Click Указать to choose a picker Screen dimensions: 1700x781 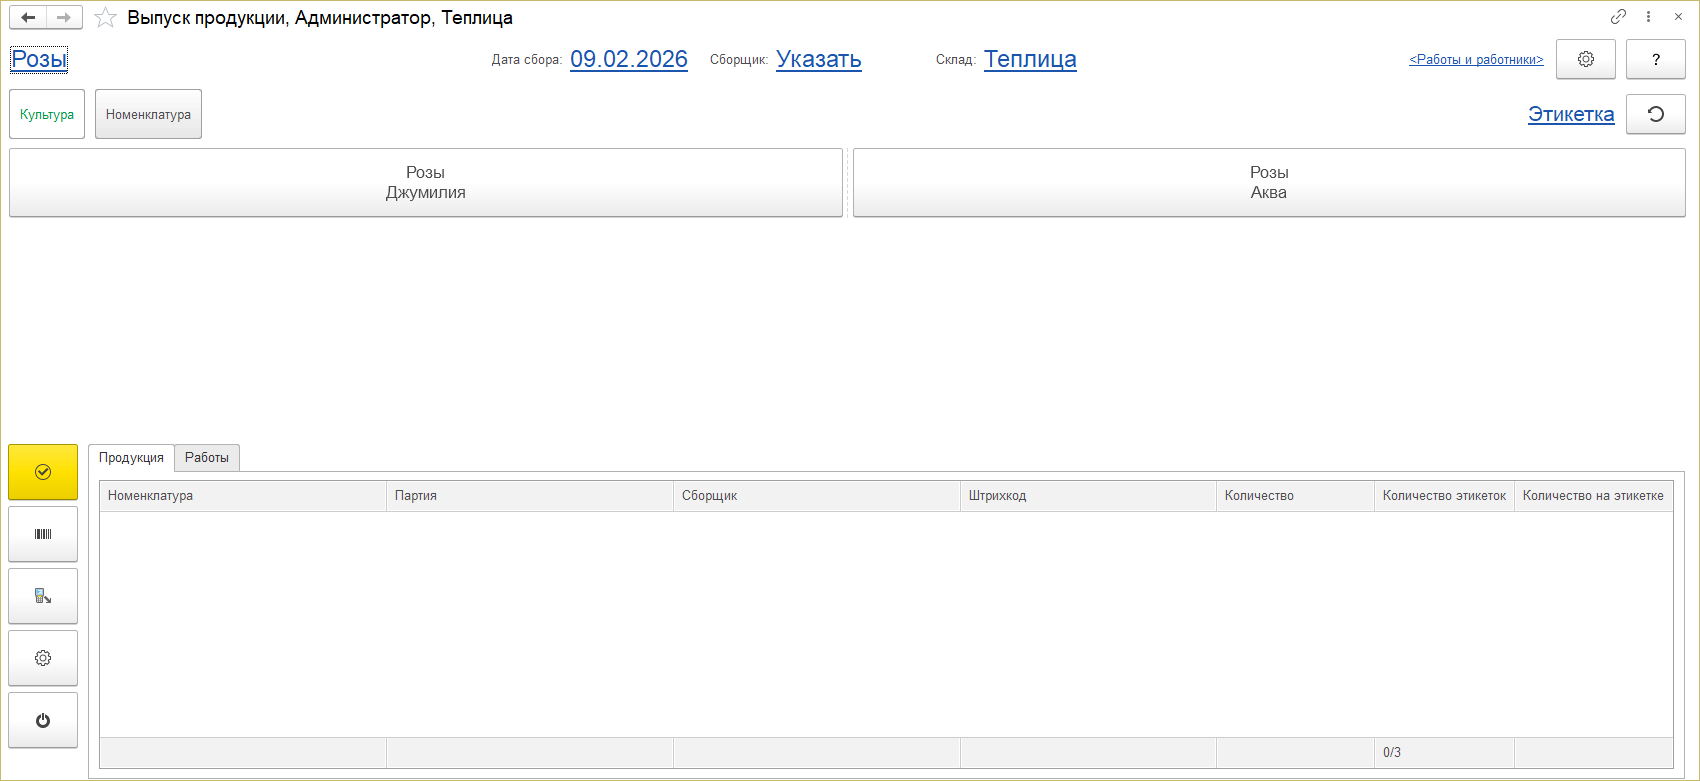click(x=819, y=59)
